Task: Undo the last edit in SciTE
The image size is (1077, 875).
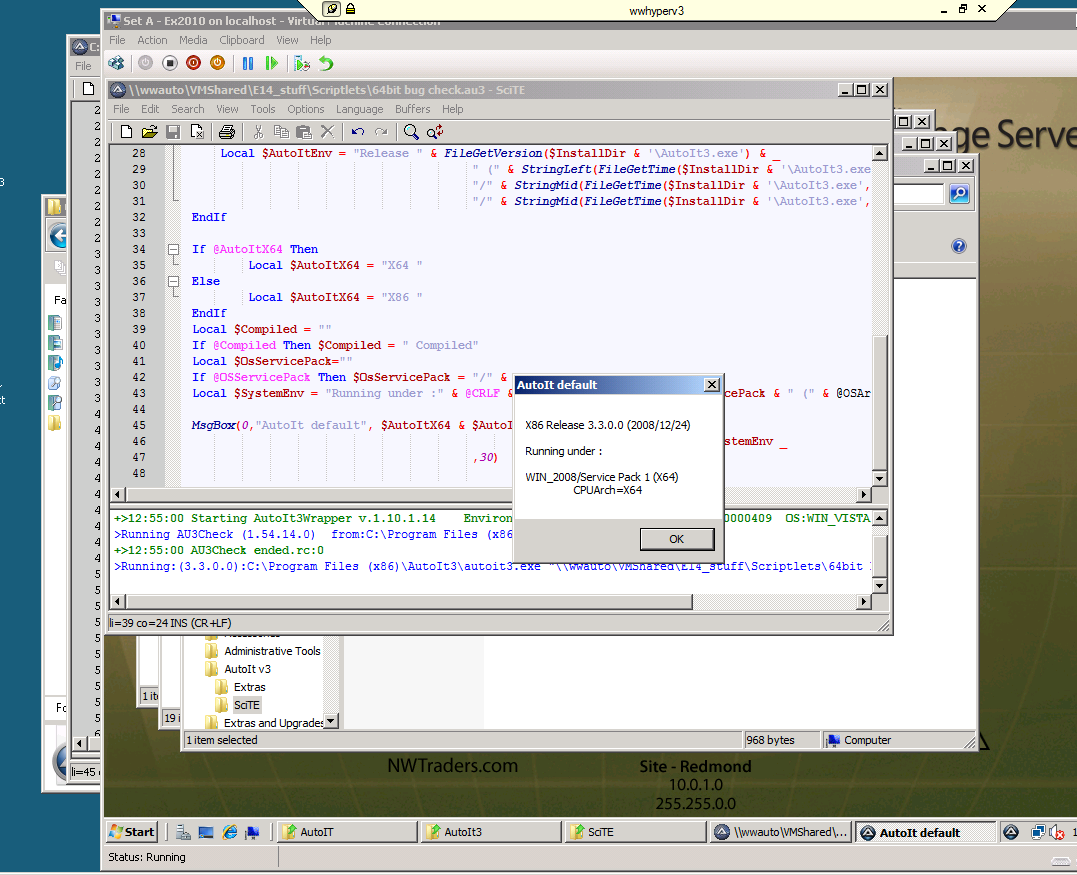Action: 358,132
